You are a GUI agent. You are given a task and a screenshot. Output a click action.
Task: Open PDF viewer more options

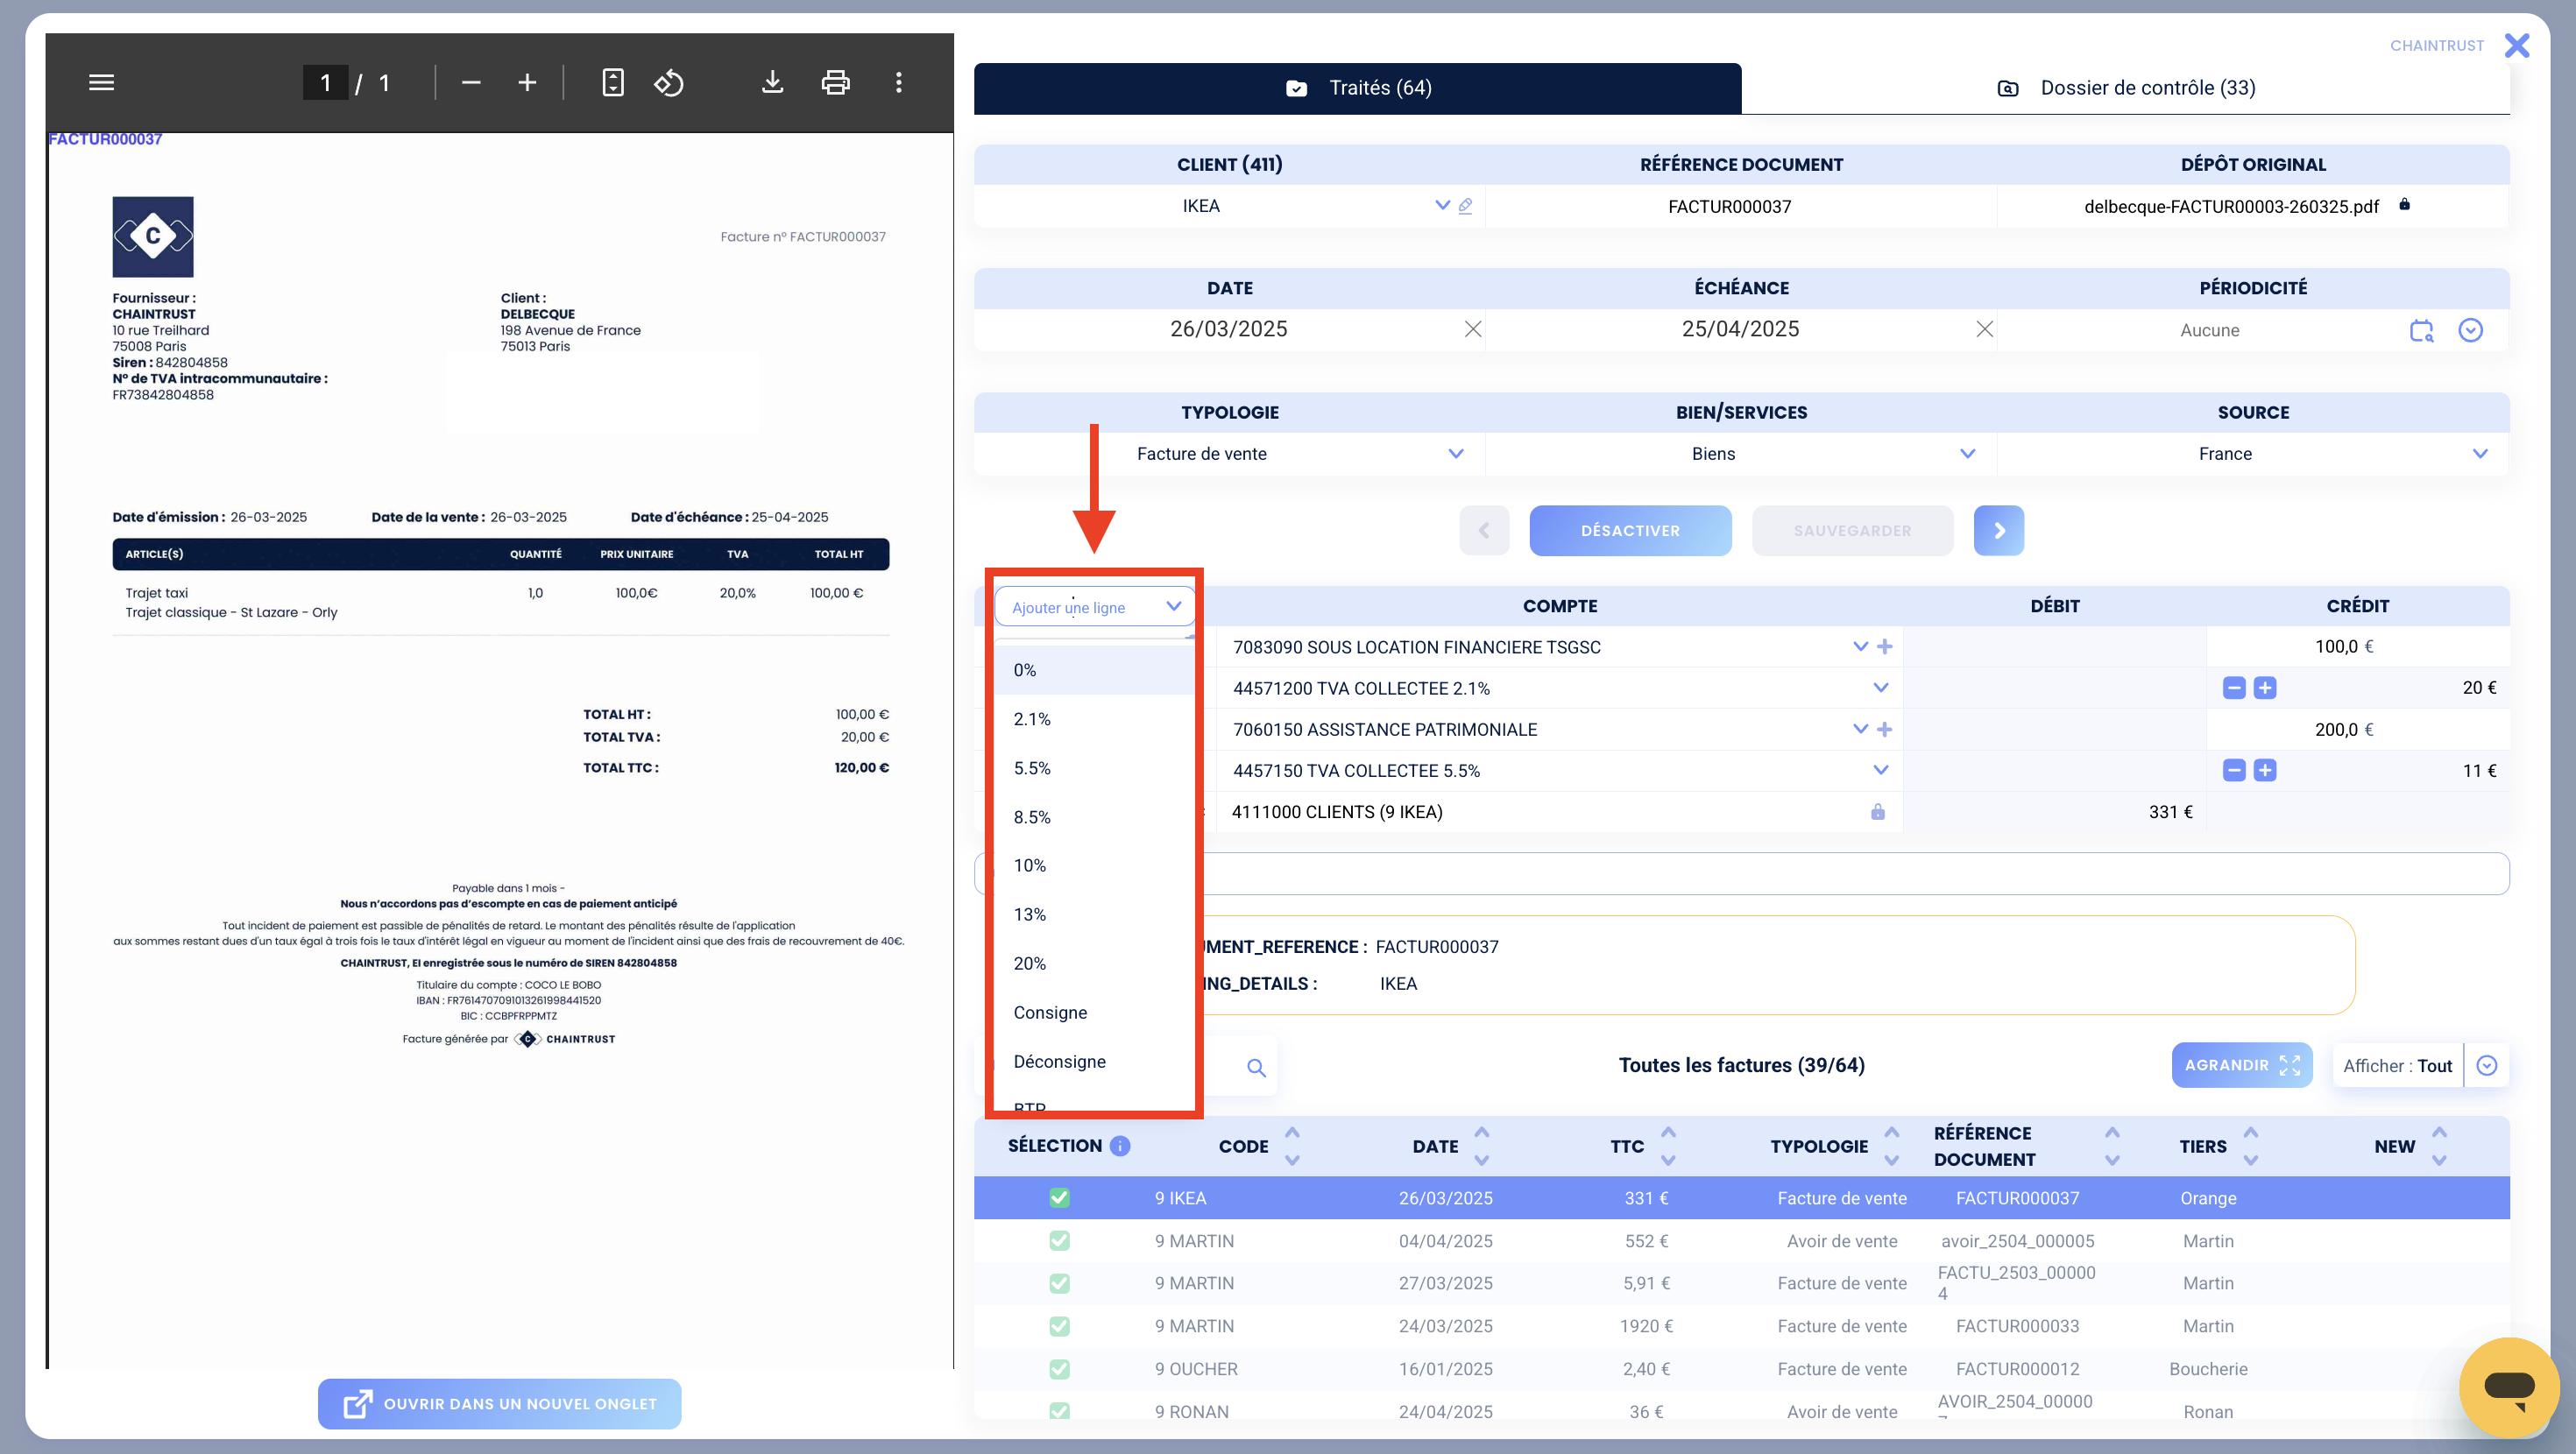click(x=898, y=82)
